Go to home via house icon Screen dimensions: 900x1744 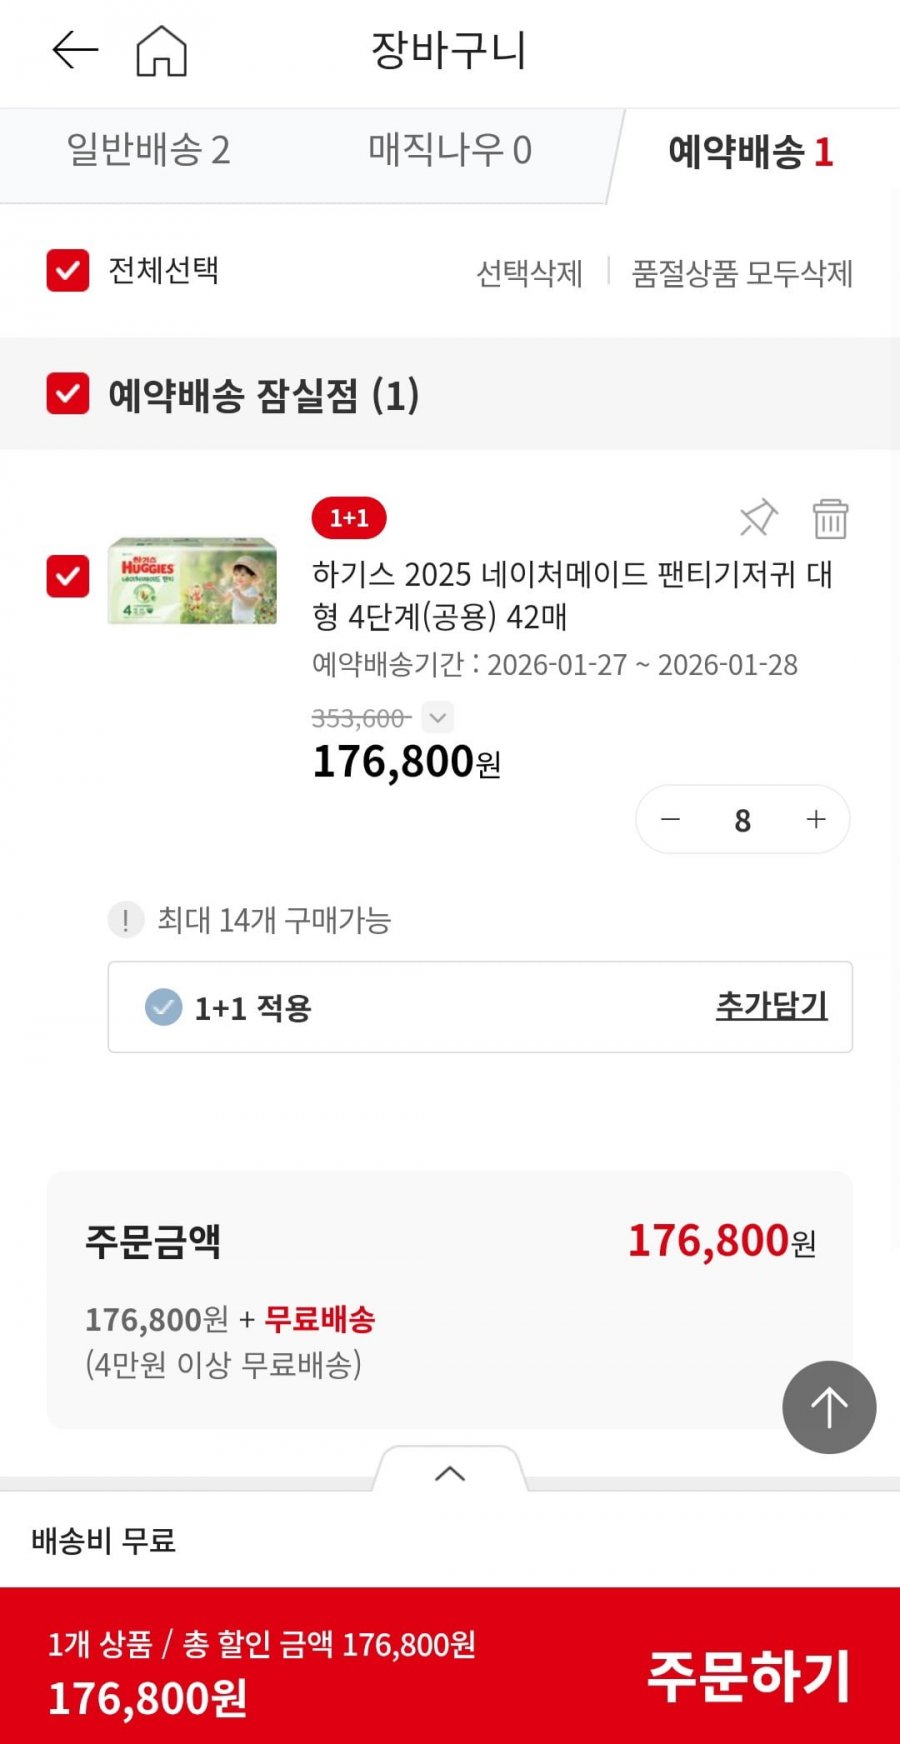tap(161, 51)
